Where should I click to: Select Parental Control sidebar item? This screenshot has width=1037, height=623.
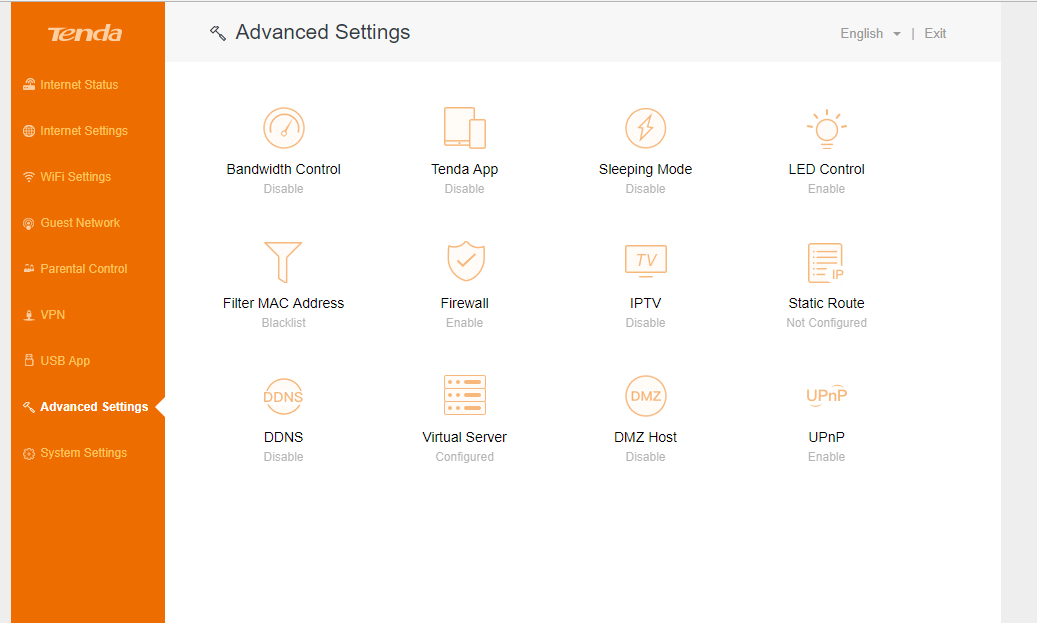pyautogui.click(x=84, y=269)
